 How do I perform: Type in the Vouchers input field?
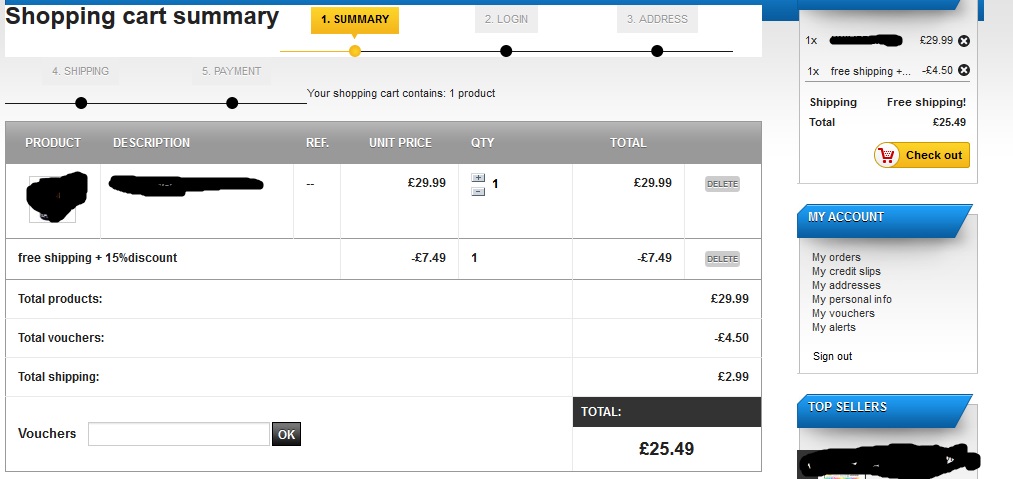[178, 434]
